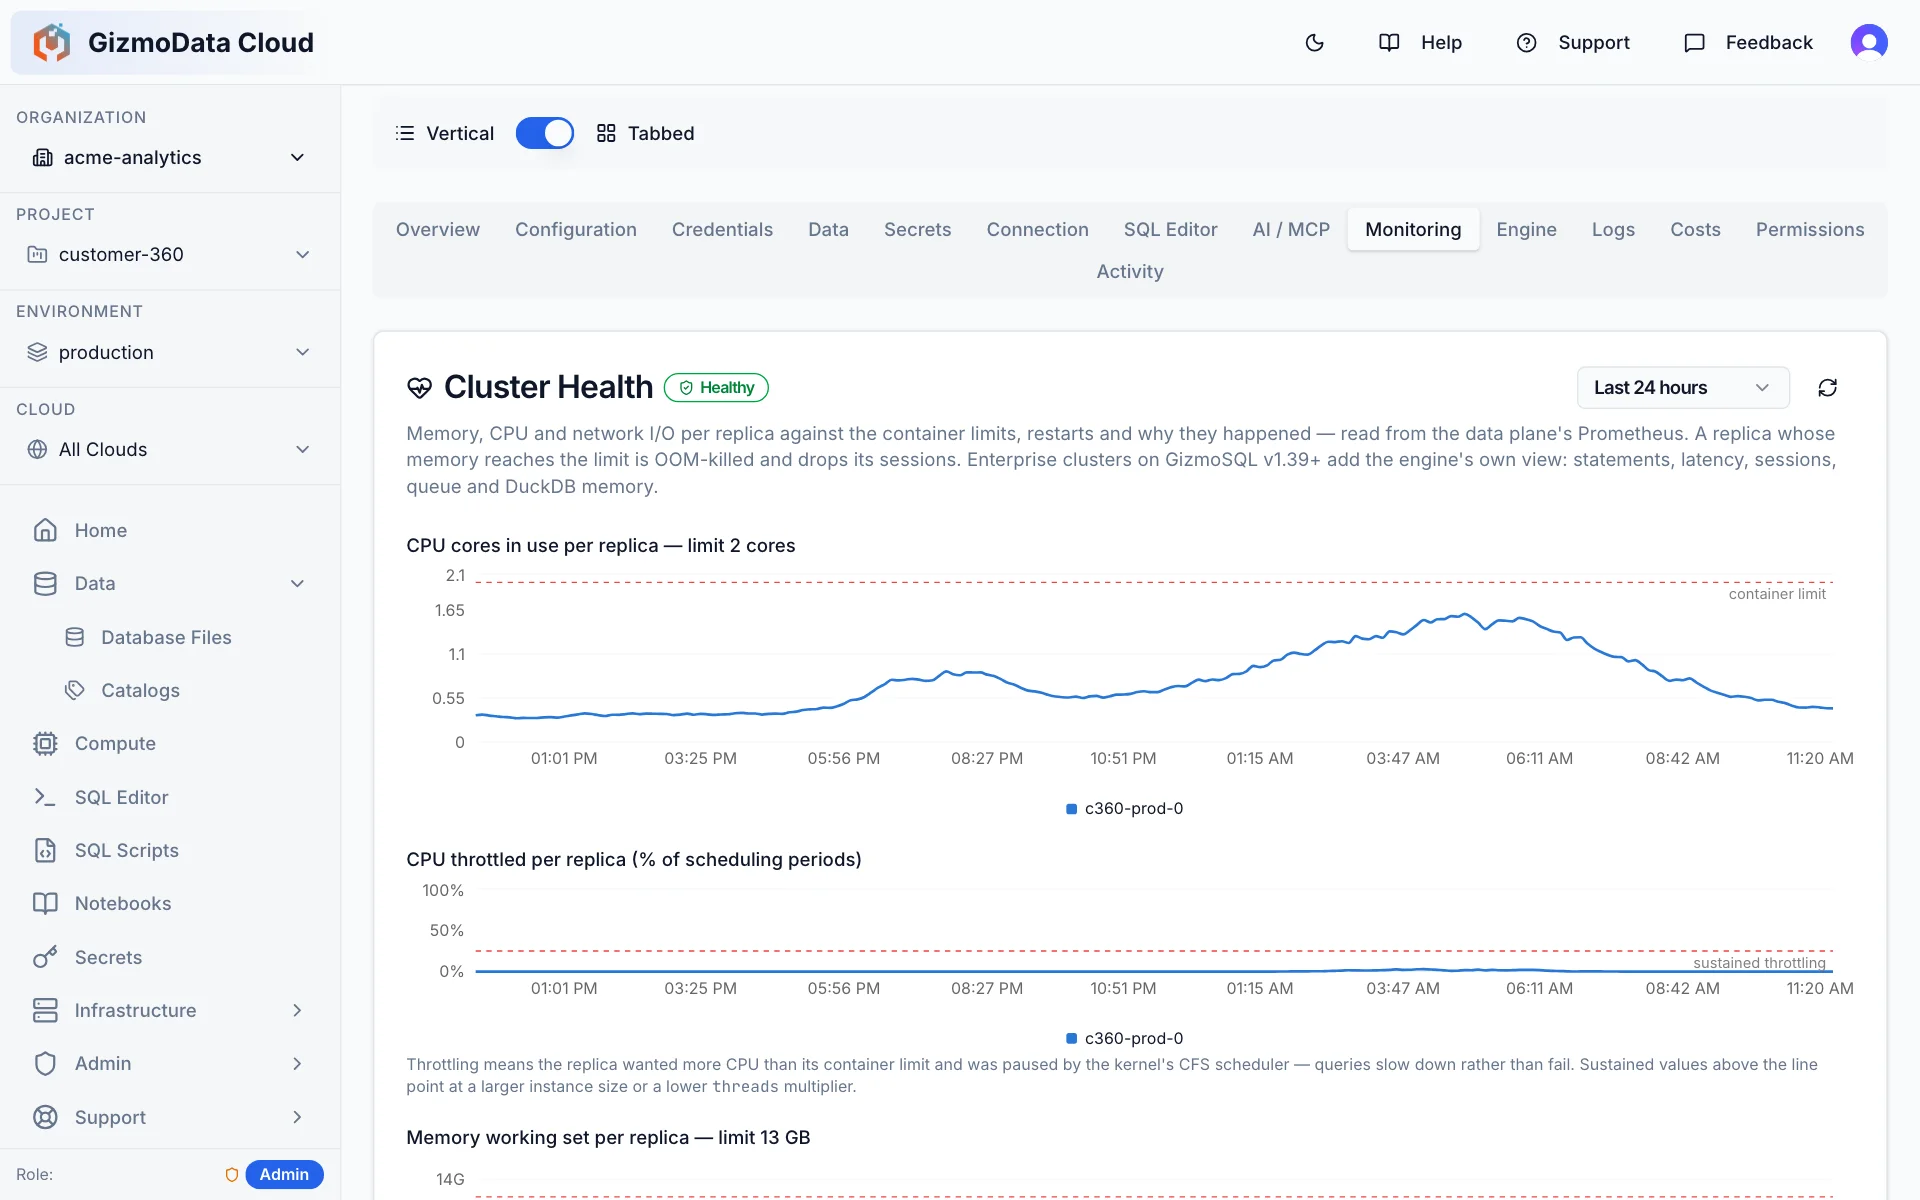The image size is (1920, 1200).
Task: Open the acme-analytics organization dropdown
Action: pos(170,157)
